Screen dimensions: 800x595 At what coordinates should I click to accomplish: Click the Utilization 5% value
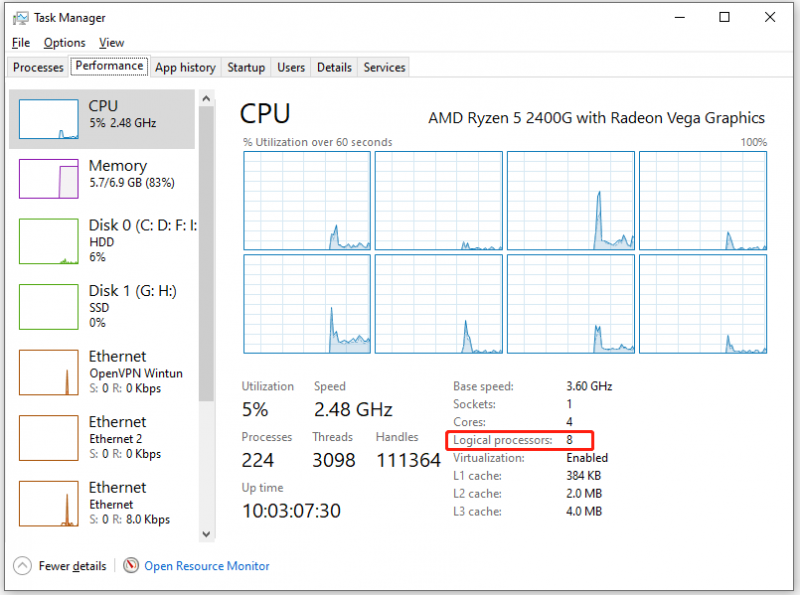pyautogui.click(x=255, y=409)
